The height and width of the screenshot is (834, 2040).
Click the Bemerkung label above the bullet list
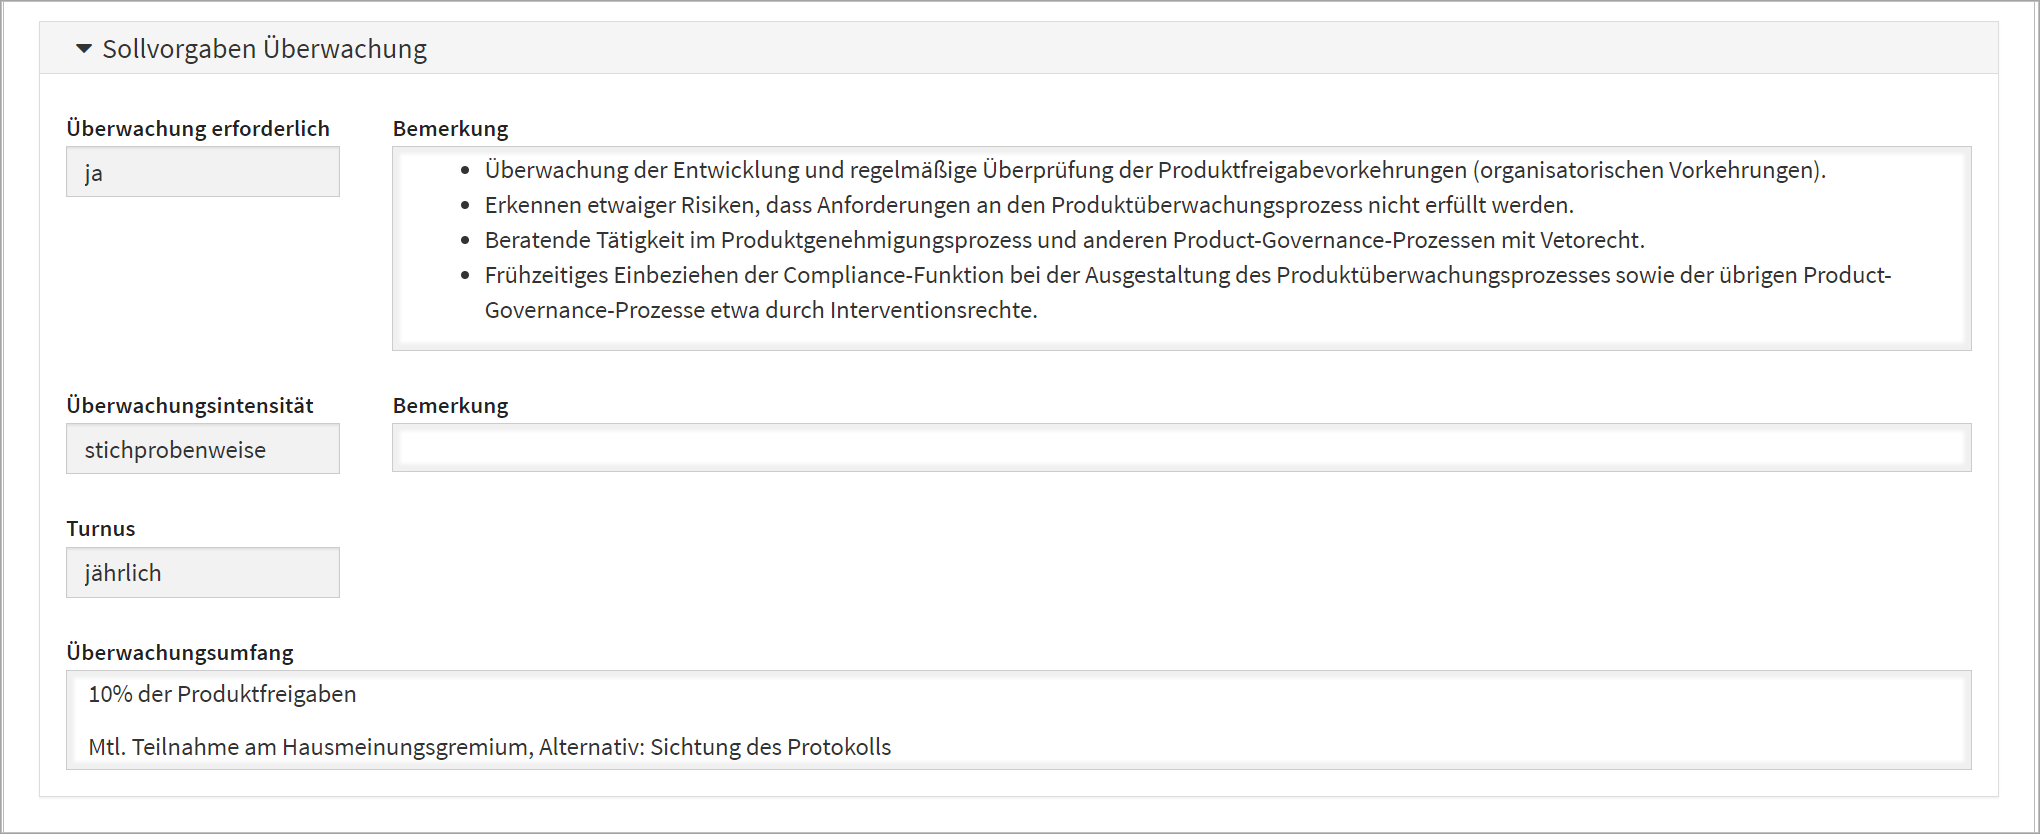450,128
